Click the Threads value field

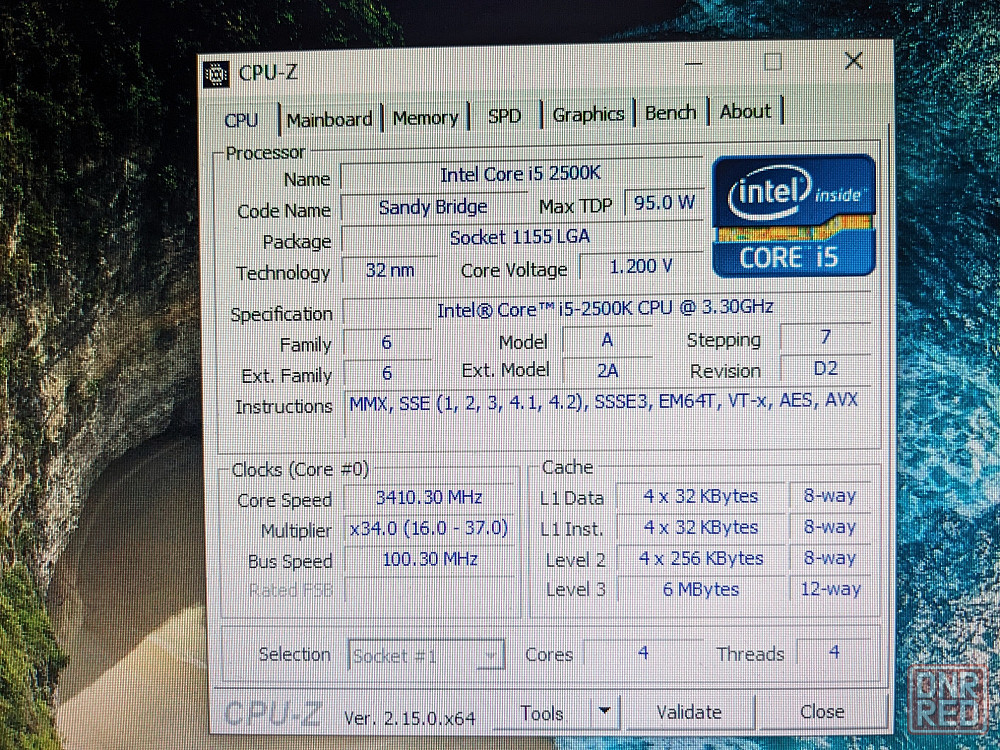click(x=834, y=652)
